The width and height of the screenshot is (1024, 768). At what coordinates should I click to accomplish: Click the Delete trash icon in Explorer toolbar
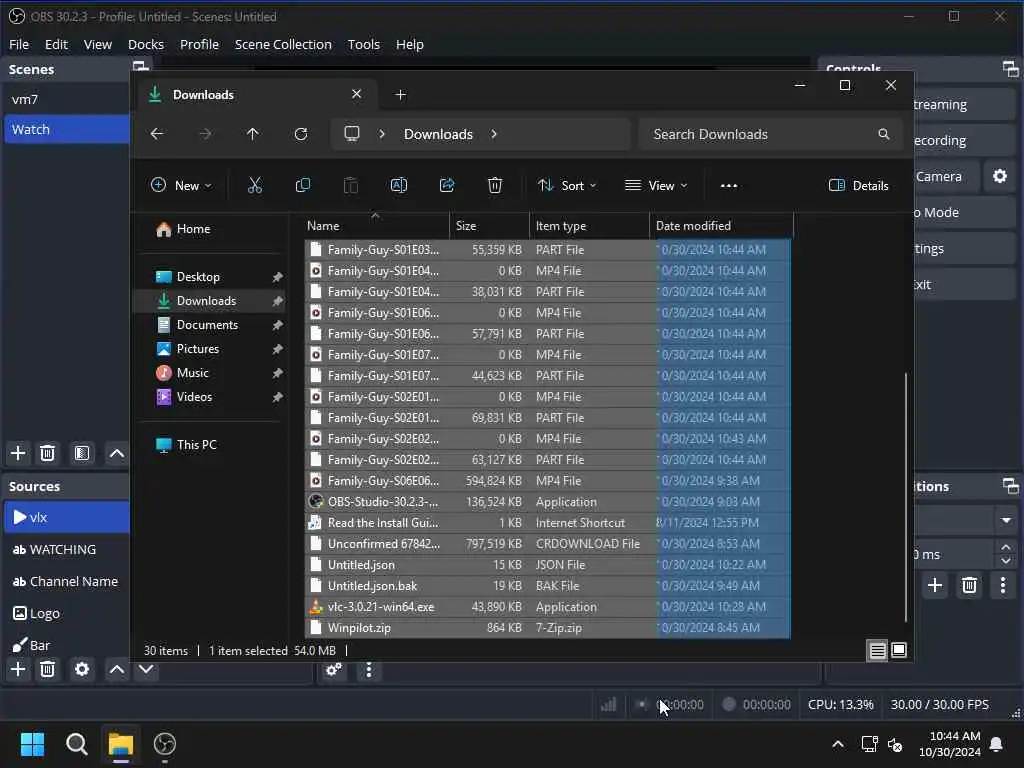point(495,185)
